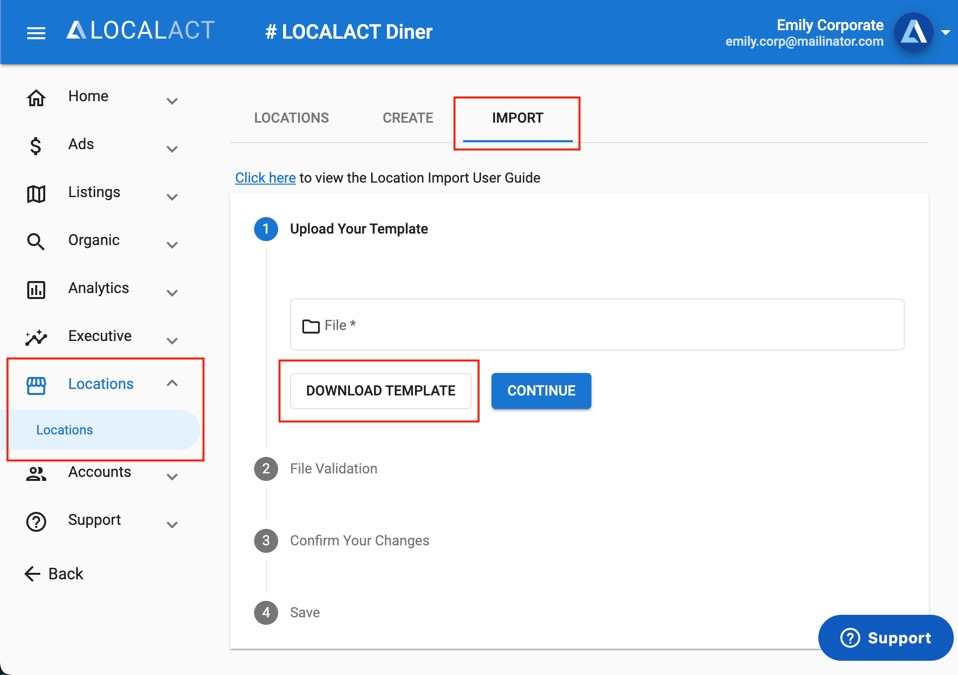This screenshot has width=958, height=675.
Task: Click the Analytics bar chart icon
Action: 36,290
